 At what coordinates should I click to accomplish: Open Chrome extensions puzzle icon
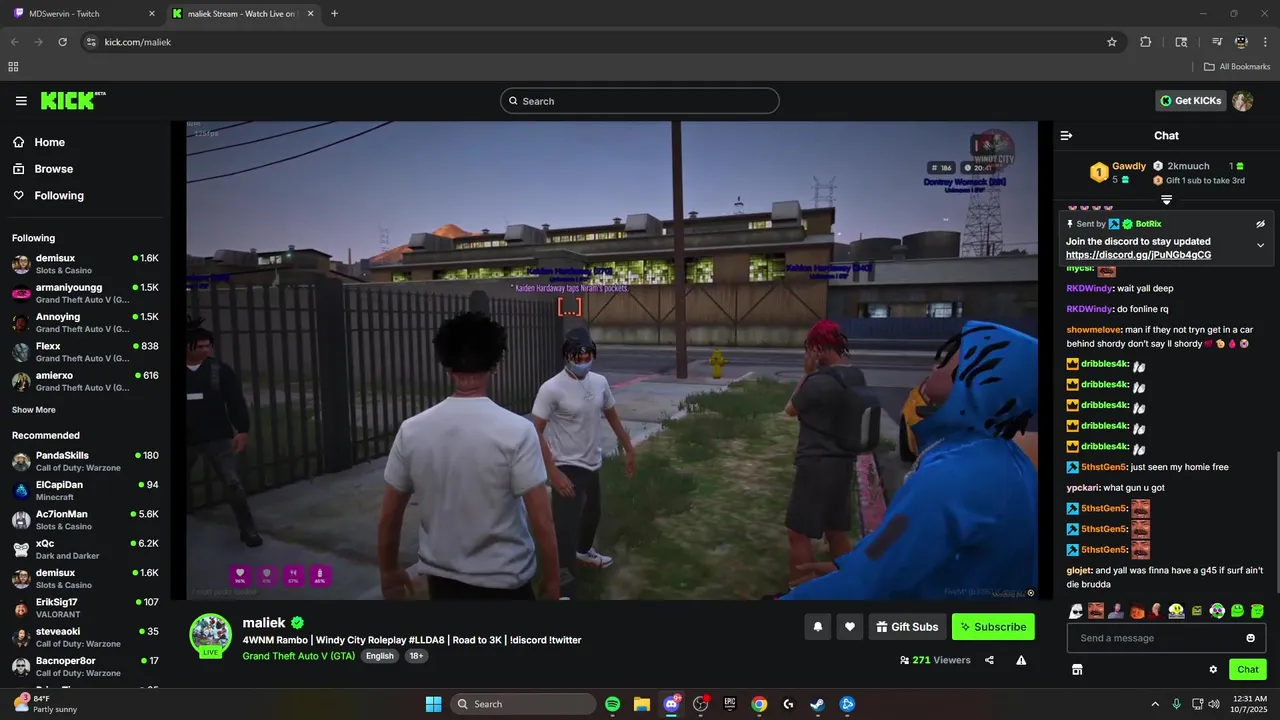[1146, 42]
